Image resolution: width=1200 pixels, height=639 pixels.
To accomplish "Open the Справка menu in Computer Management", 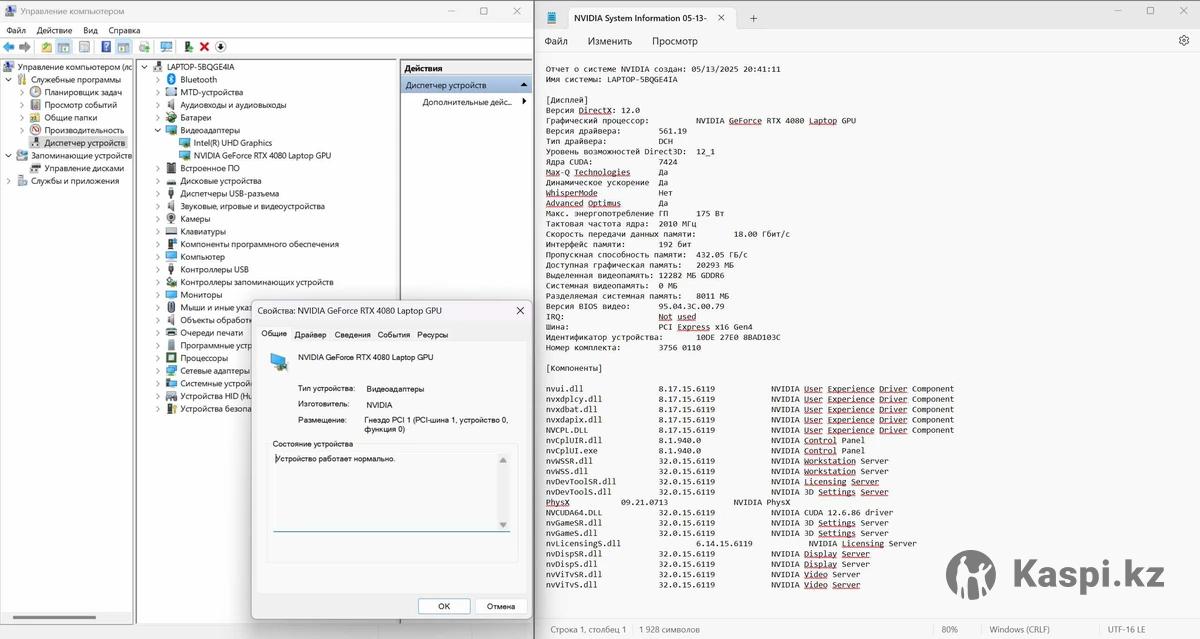I will pos(124,30).
